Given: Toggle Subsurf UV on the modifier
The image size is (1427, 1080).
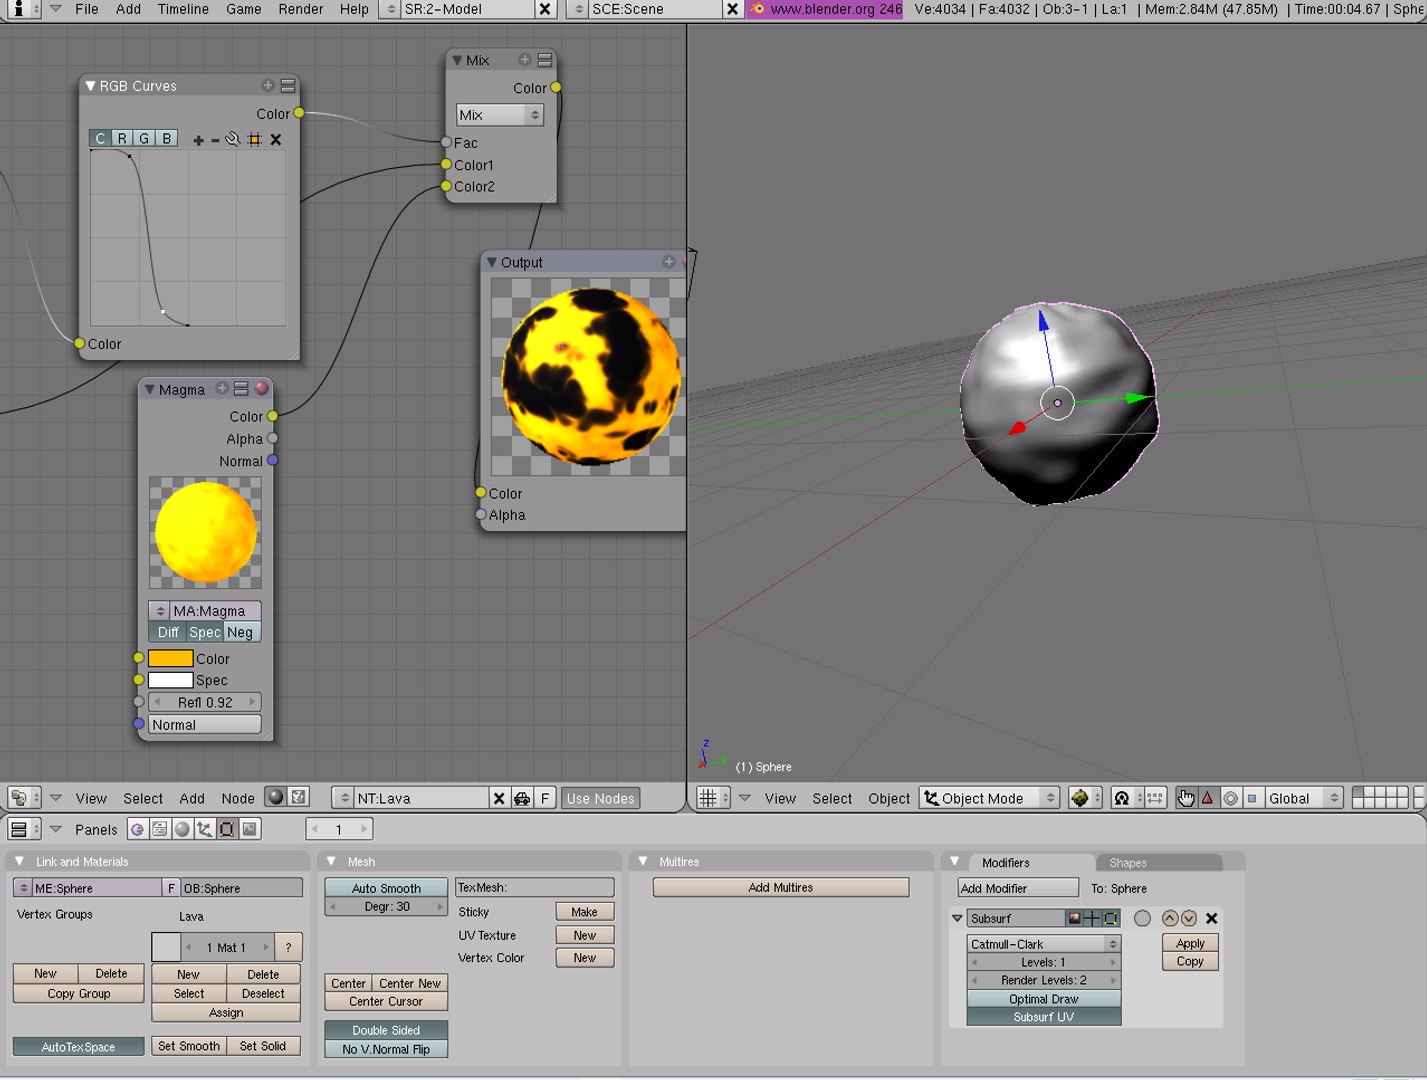Looking at the screenshot, I should pos(1044,1017).
